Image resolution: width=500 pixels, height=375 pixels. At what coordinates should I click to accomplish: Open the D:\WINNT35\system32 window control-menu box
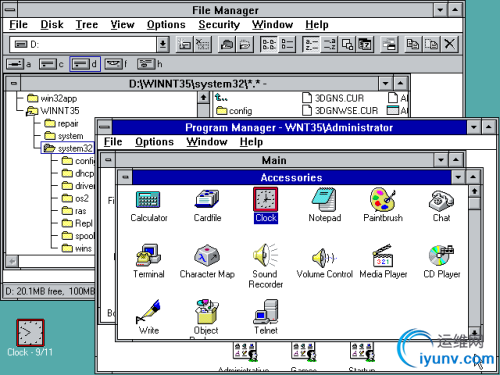click(14, 83)
